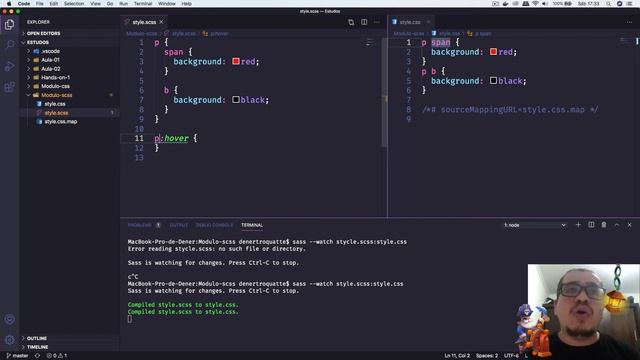Click the left editor vertical scrollbar
The image size is (640, 360).
point(384,93)
